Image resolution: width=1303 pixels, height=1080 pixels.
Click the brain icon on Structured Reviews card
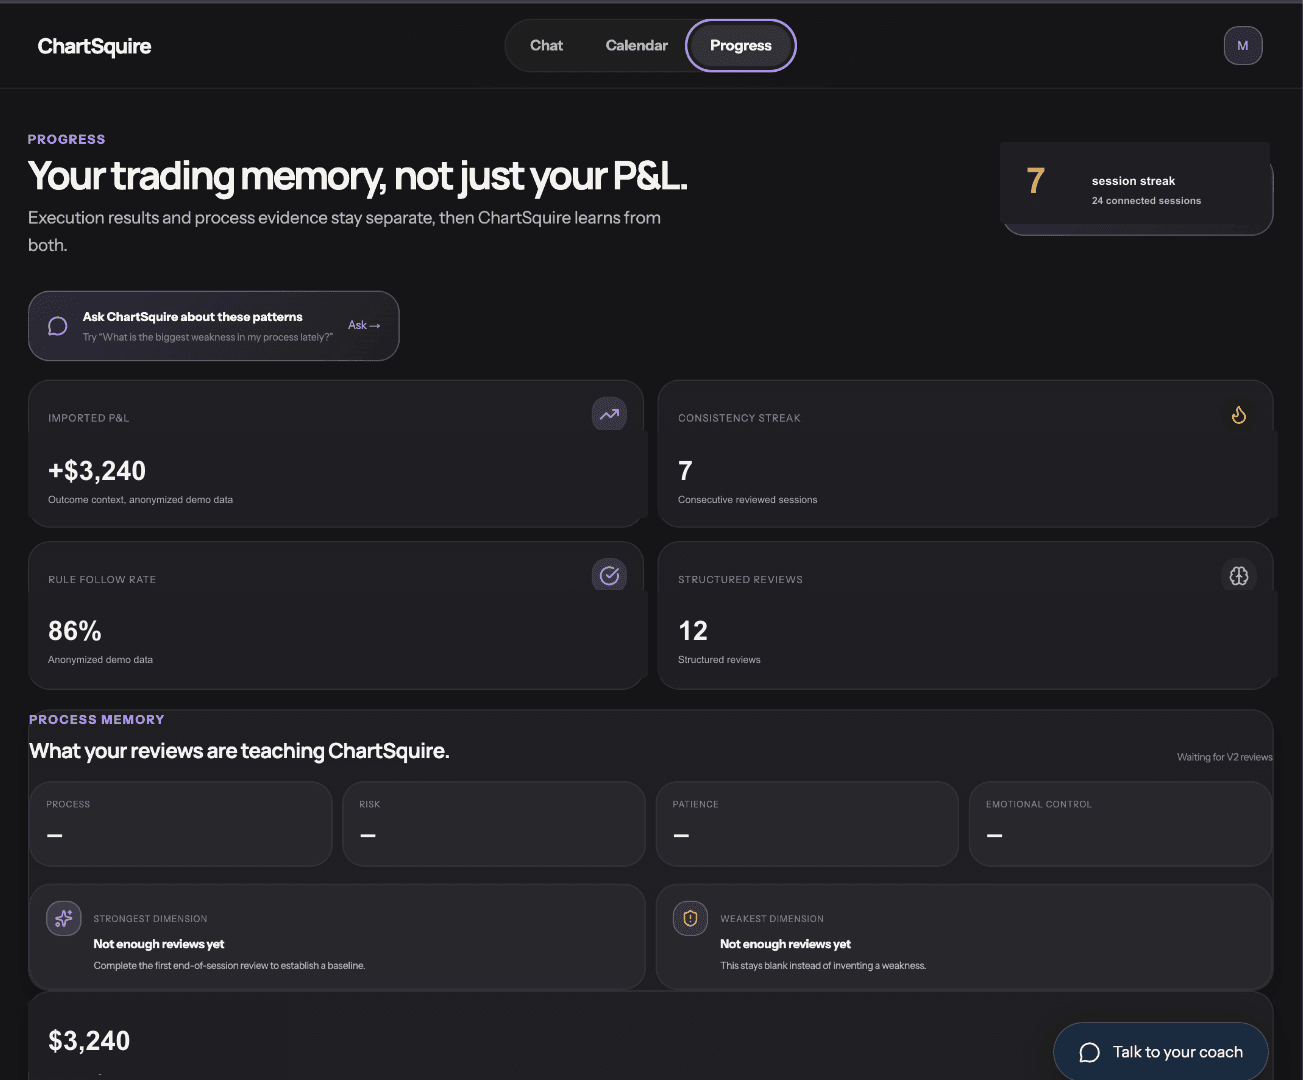1239,575
